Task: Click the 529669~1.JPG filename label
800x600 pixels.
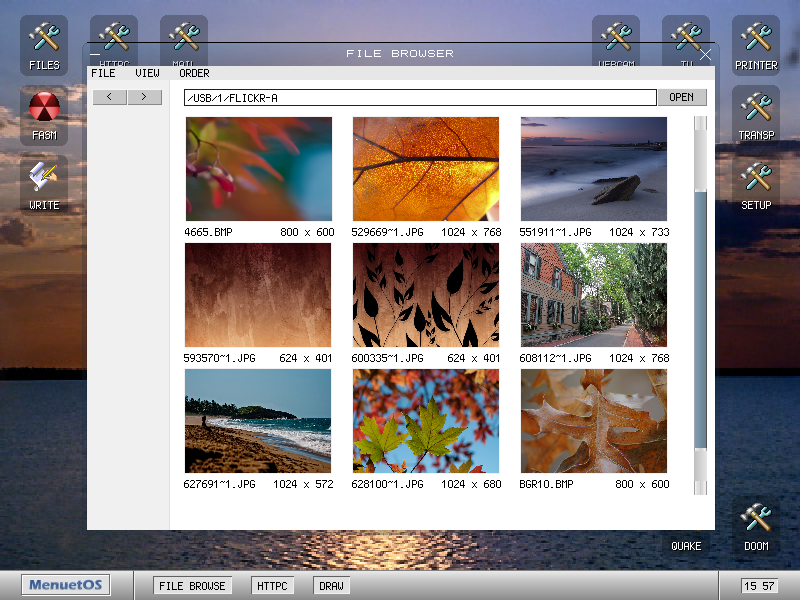Action: pos(387,232)
